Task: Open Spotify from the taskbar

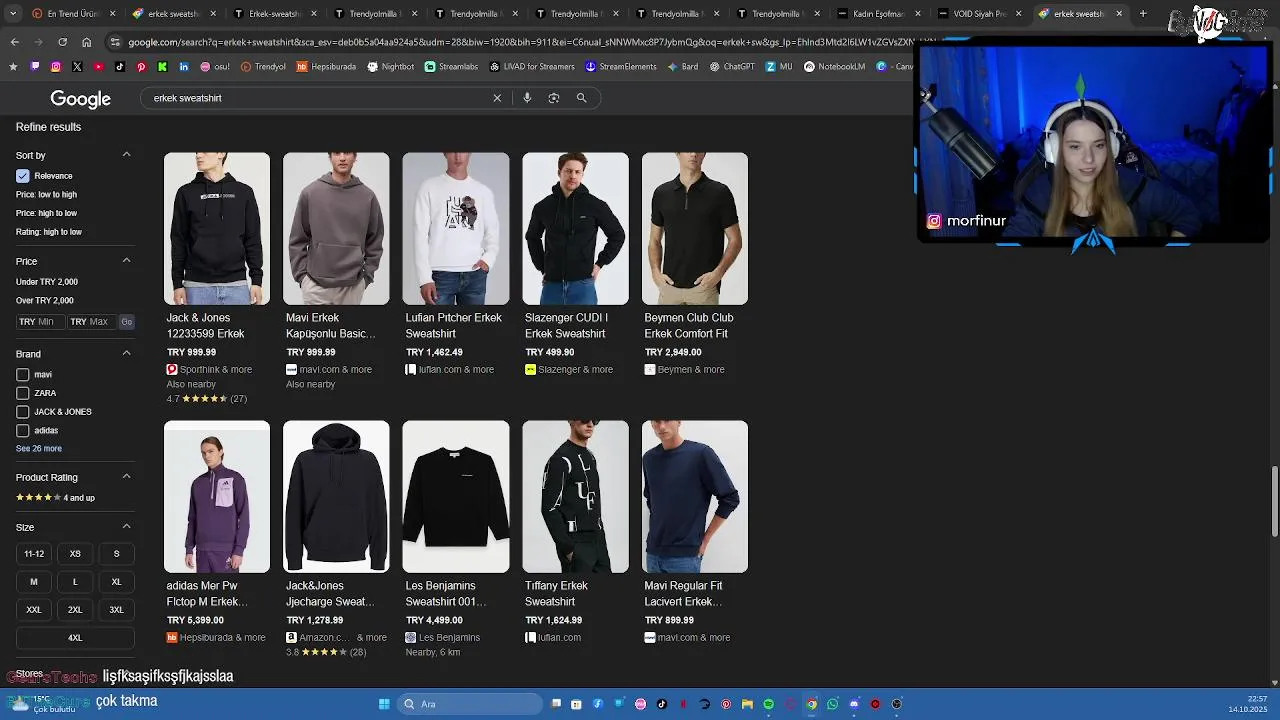Action: point(769,704)
